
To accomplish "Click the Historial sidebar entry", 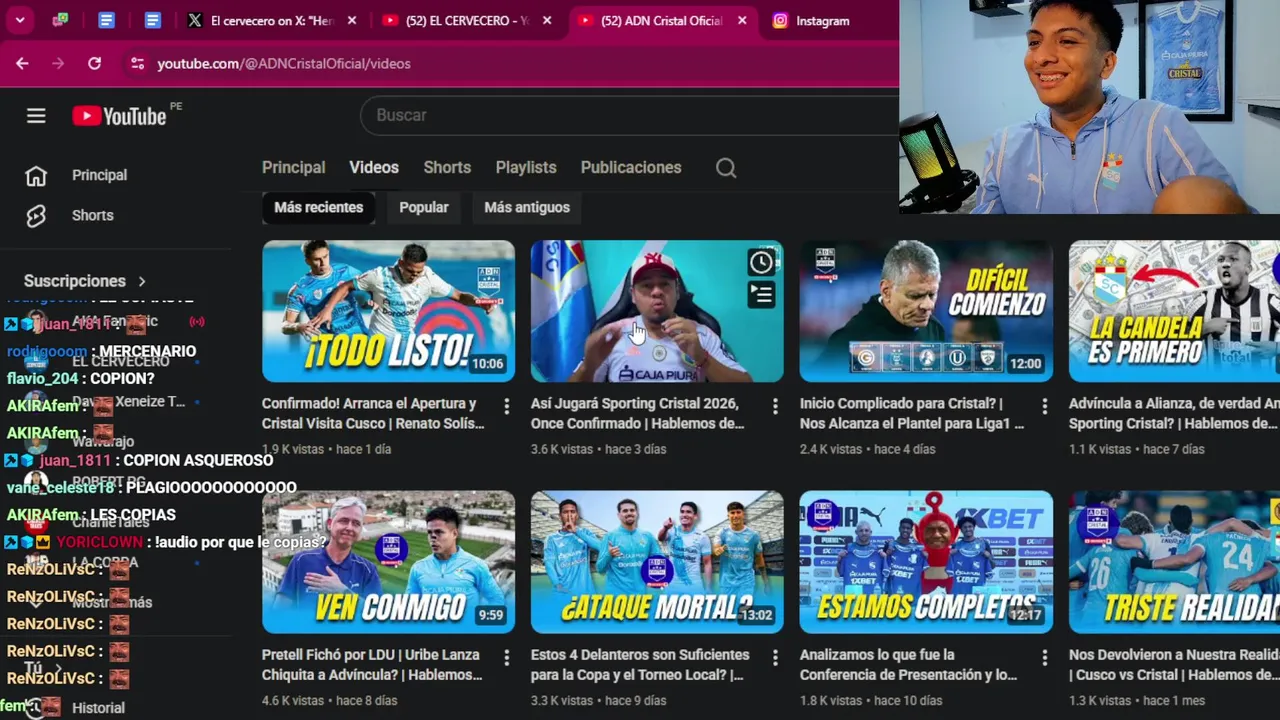I will pyautogui.click(x=98, y=707).
